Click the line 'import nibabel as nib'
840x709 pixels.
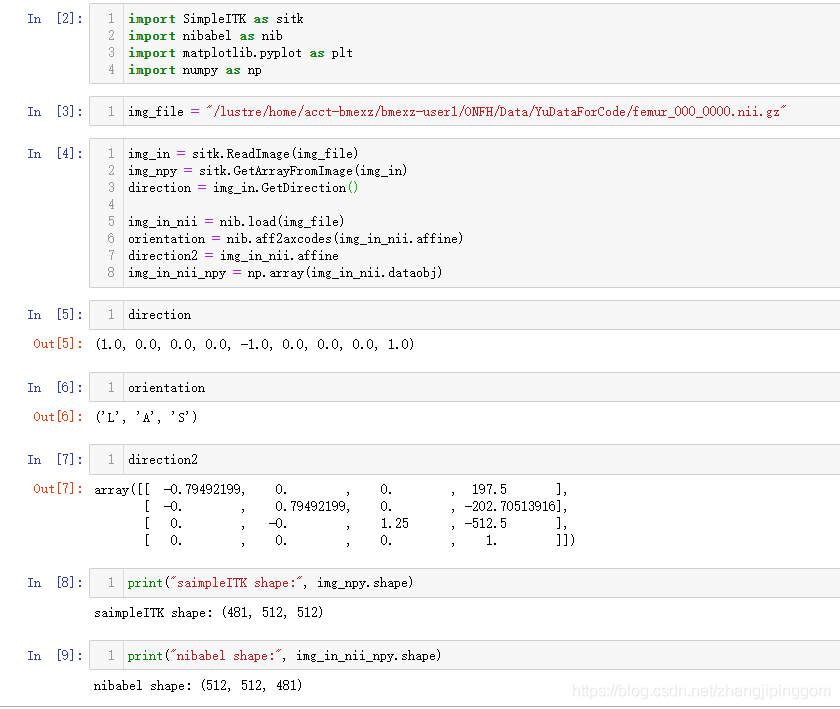click(x=205, y=36)
